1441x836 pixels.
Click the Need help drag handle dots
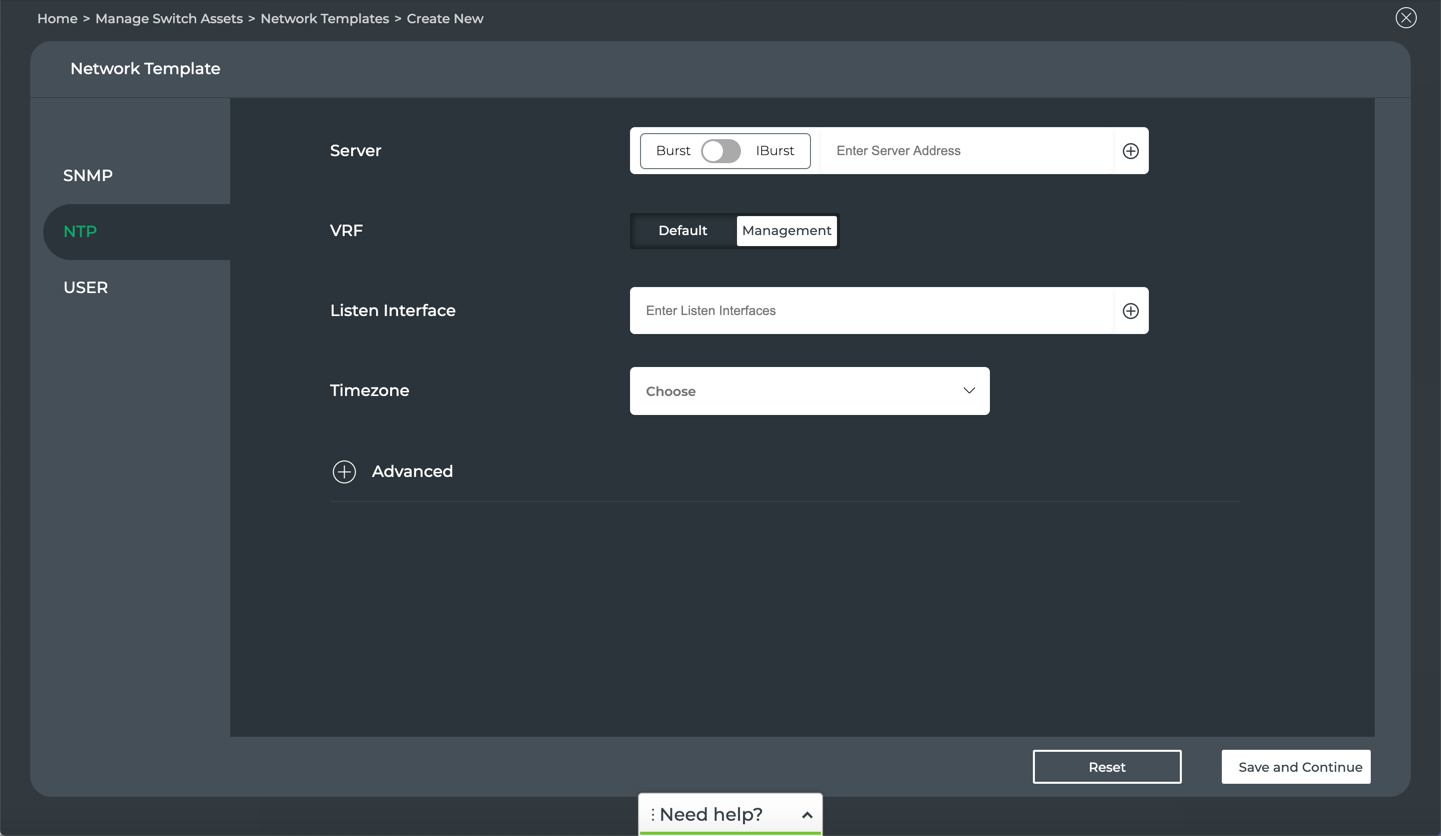[x=653, y=815]
